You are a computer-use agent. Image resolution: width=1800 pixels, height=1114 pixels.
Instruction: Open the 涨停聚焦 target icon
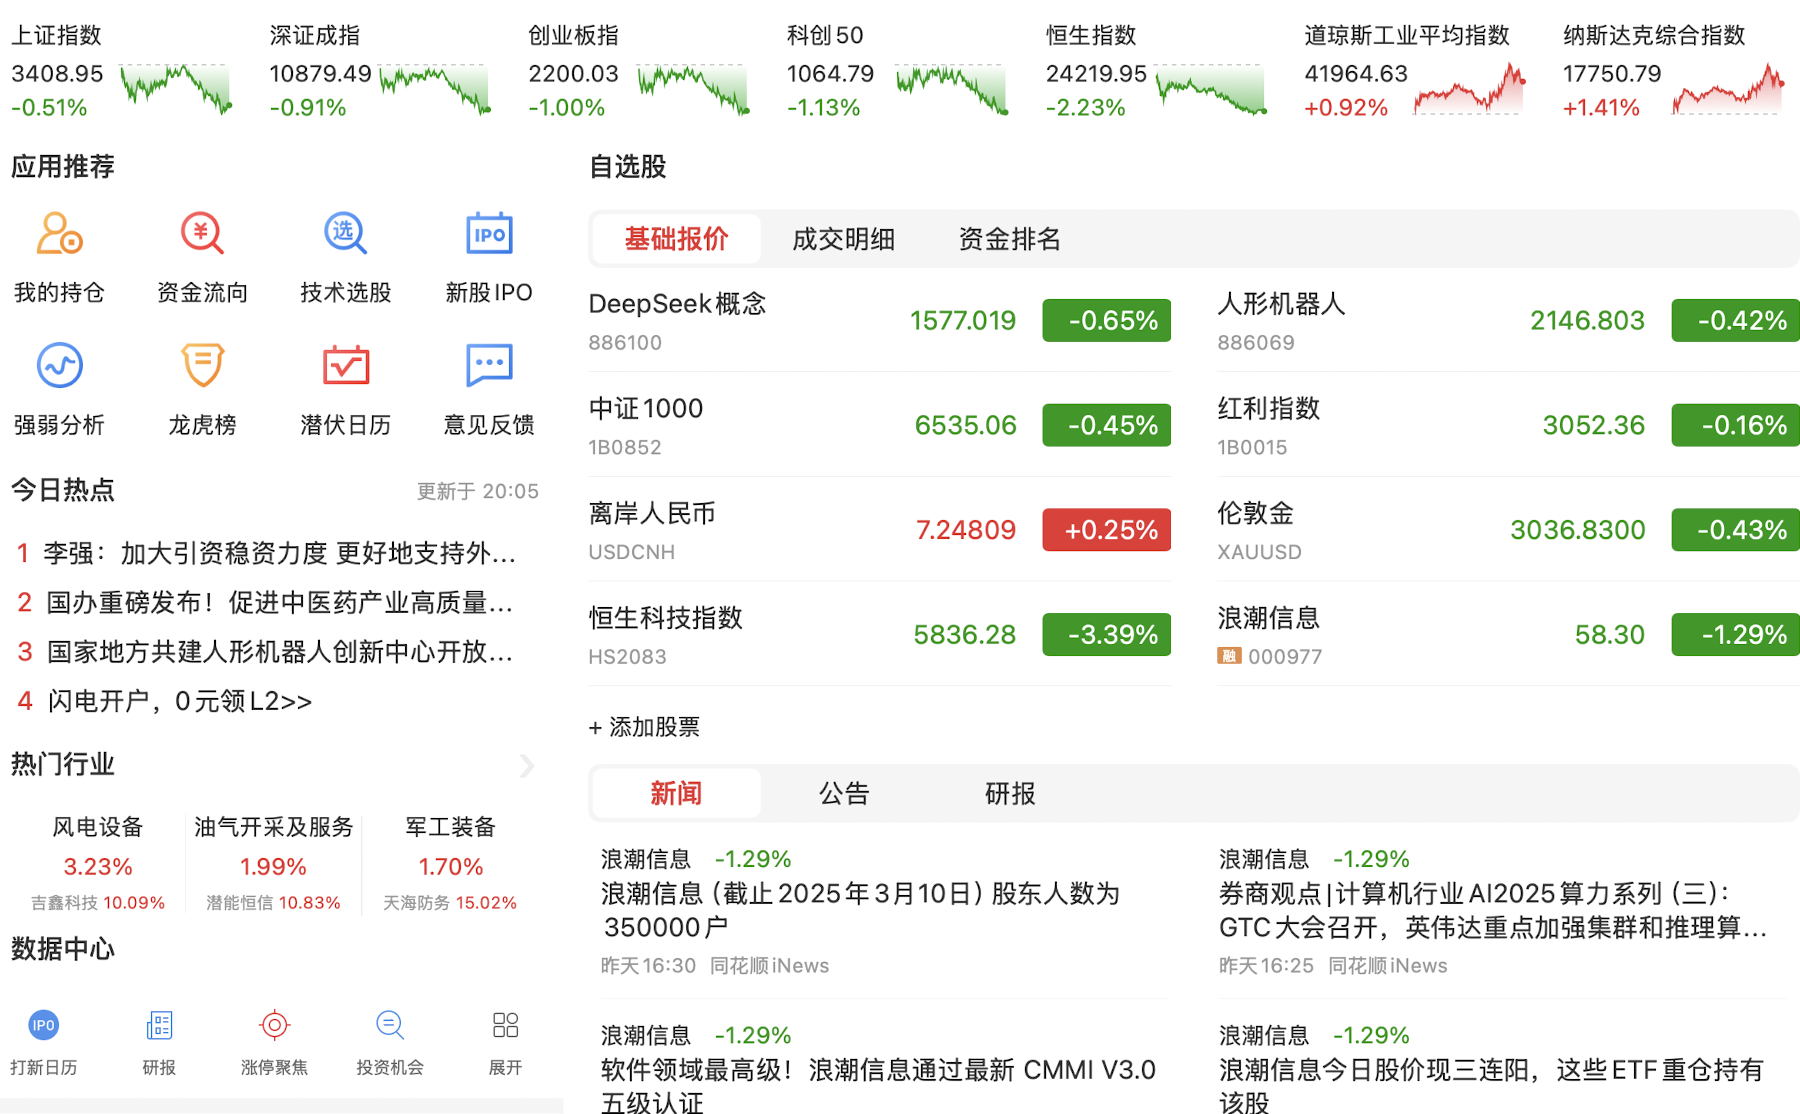[274, 1025]
